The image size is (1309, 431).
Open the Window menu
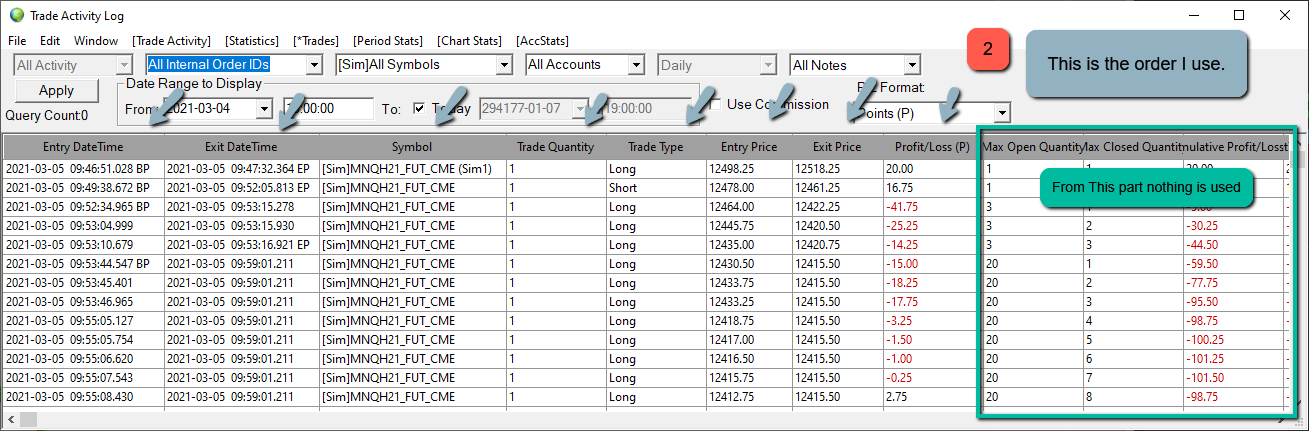click(96, 41)
